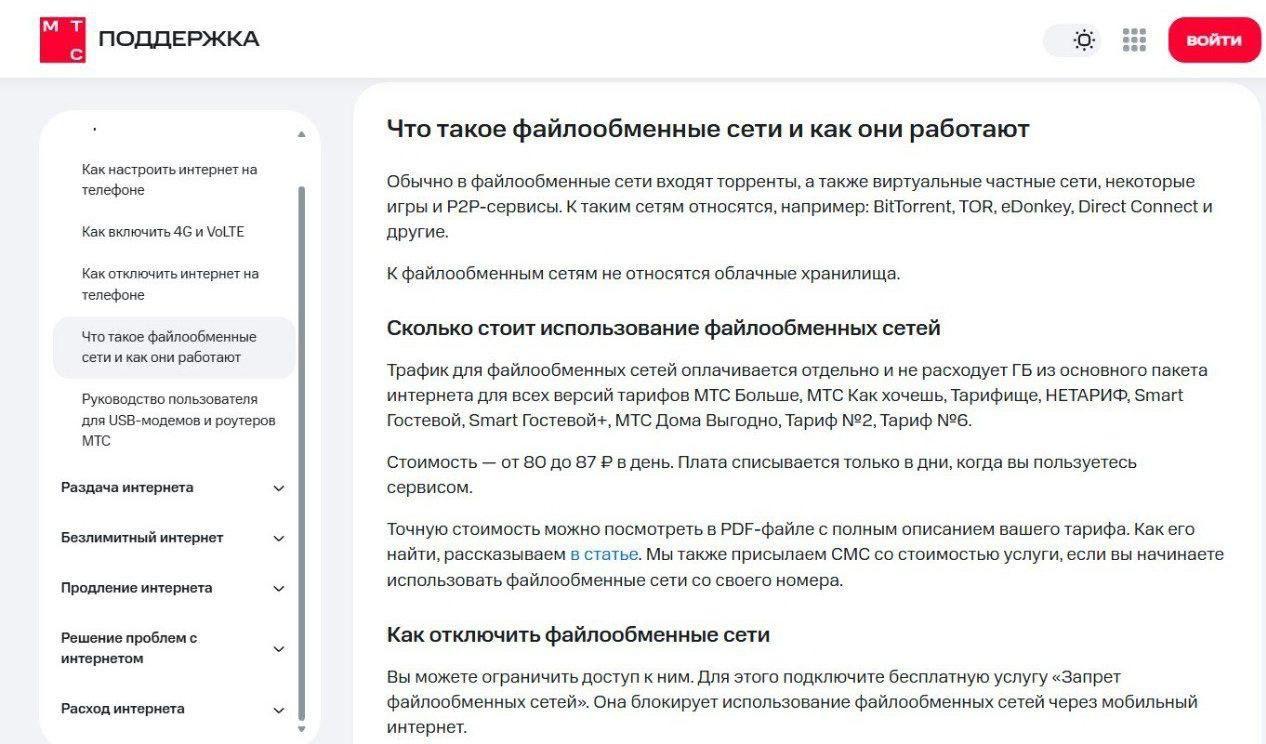Click sidebar scrollbar up arrow
1266x744 pixels.
(x=302, y=134)
